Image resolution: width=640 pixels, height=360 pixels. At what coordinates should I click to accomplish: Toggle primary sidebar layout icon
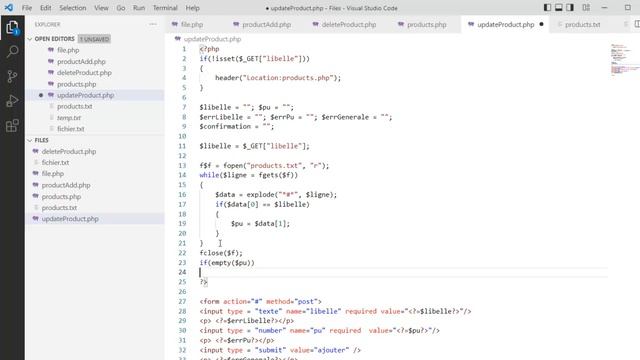[x=547, y=8]
